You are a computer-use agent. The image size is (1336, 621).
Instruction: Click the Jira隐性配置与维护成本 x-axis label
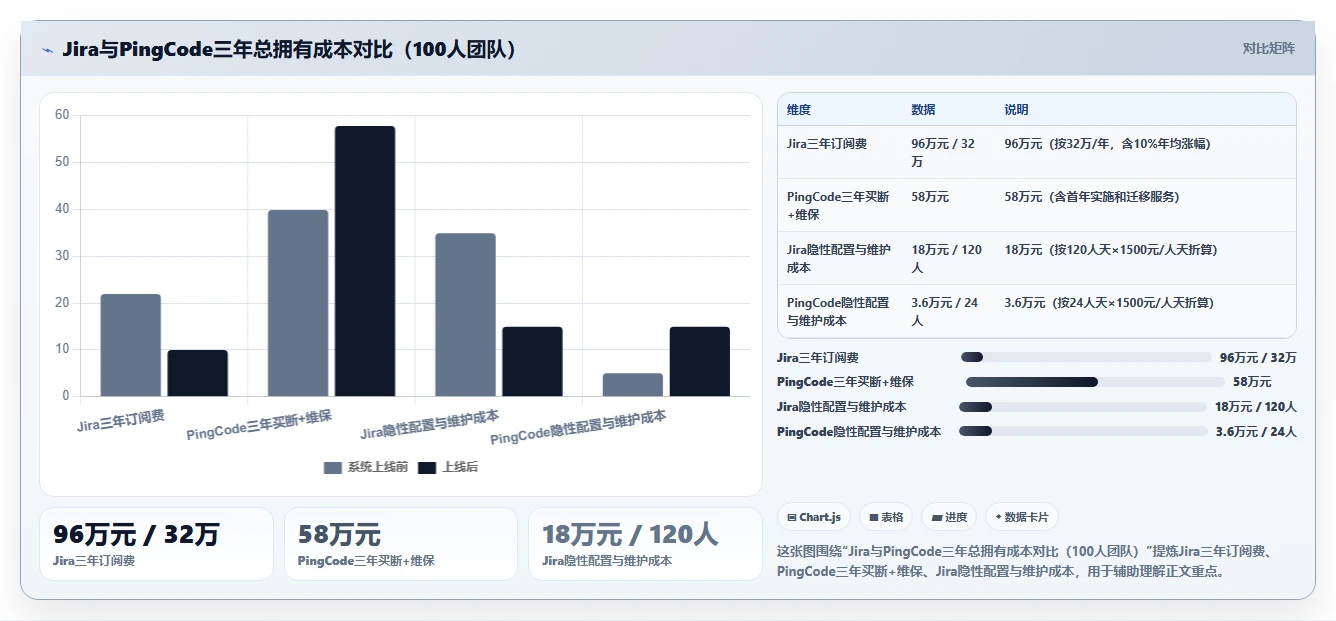tap(430, 425)
